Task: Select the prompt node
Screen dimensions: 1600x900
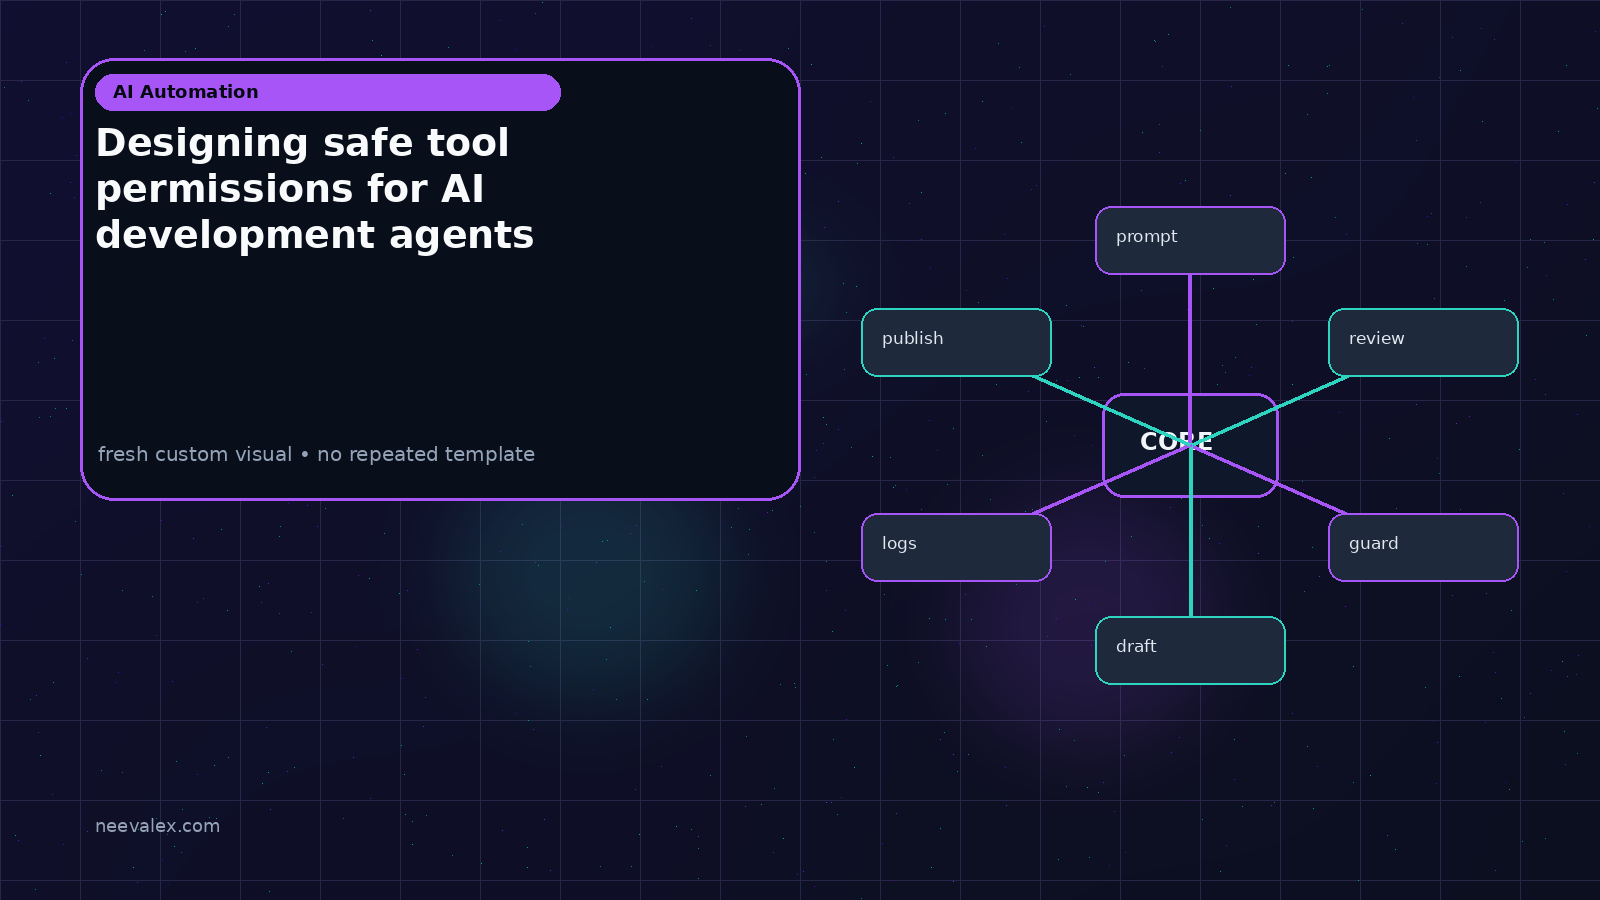Action: pyautogui.click(x=1190, y=240)
